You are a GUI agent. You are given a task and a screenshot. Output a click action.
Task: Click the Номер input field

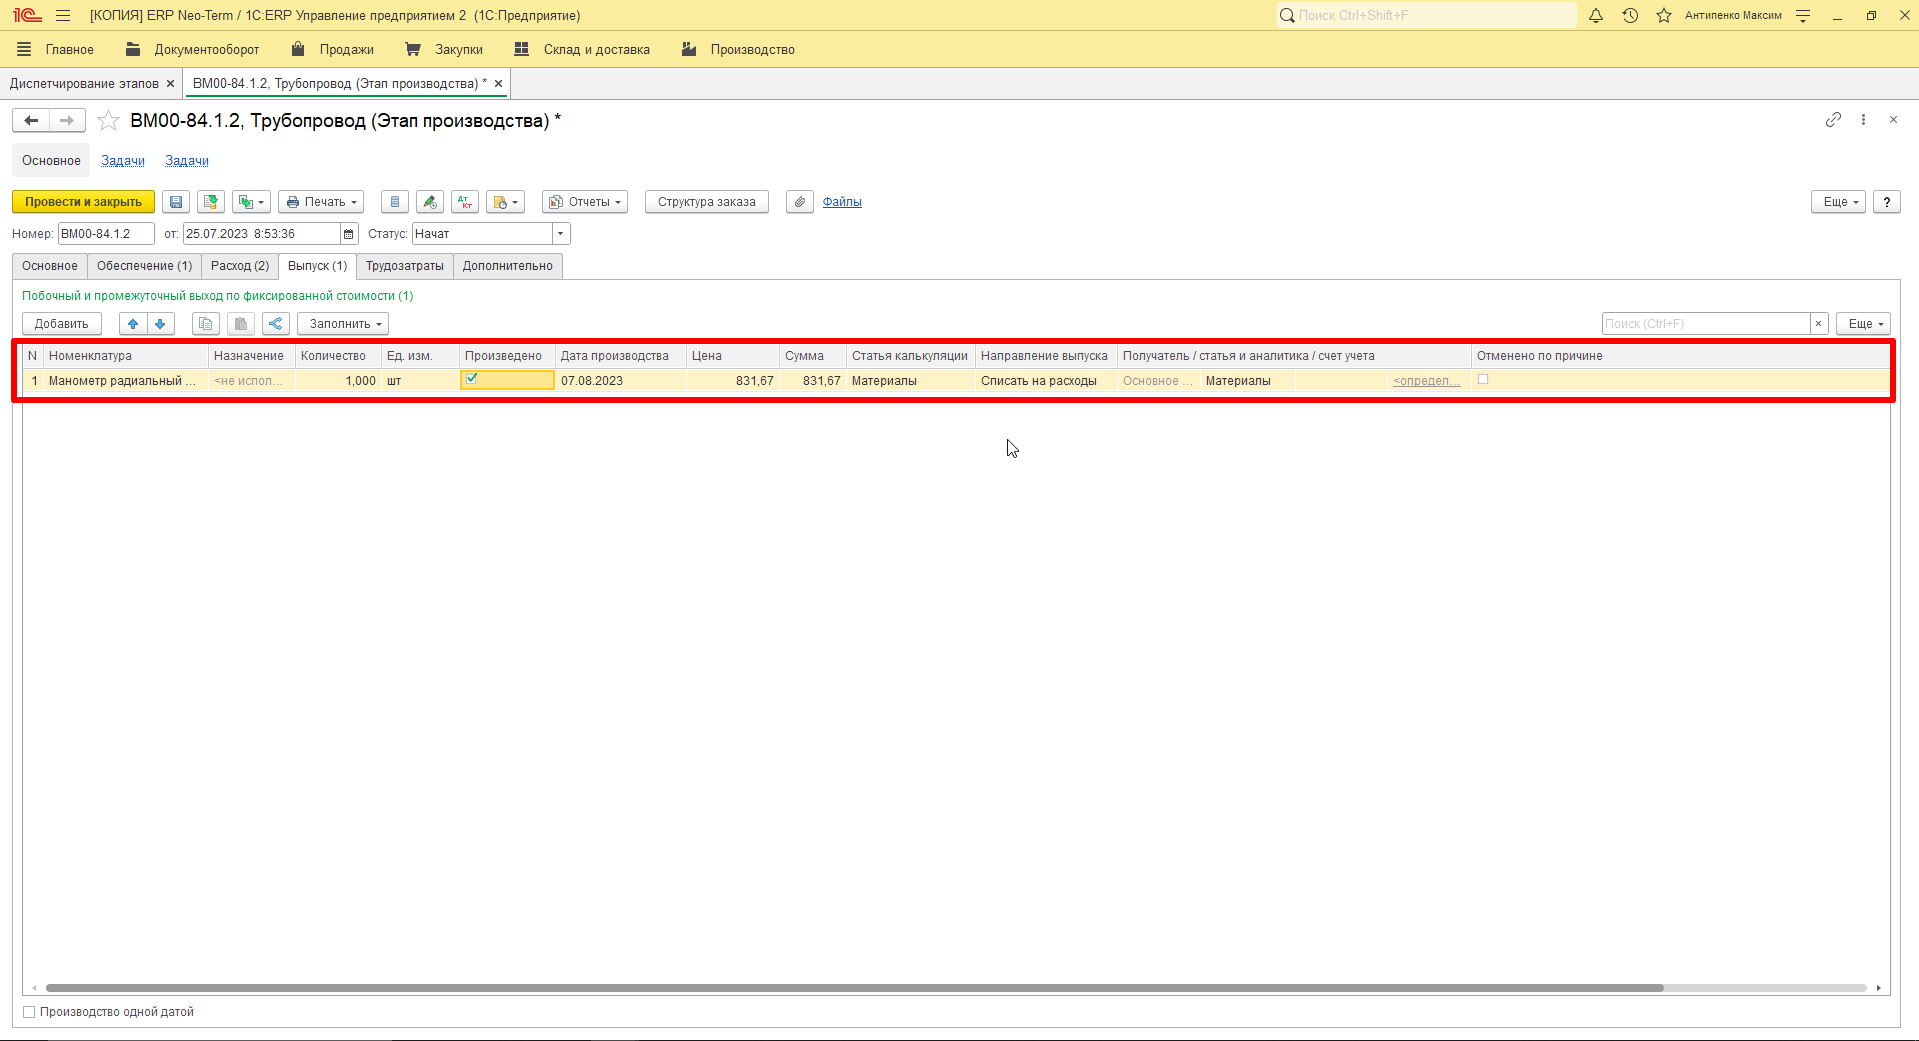(x=106, y=234)
